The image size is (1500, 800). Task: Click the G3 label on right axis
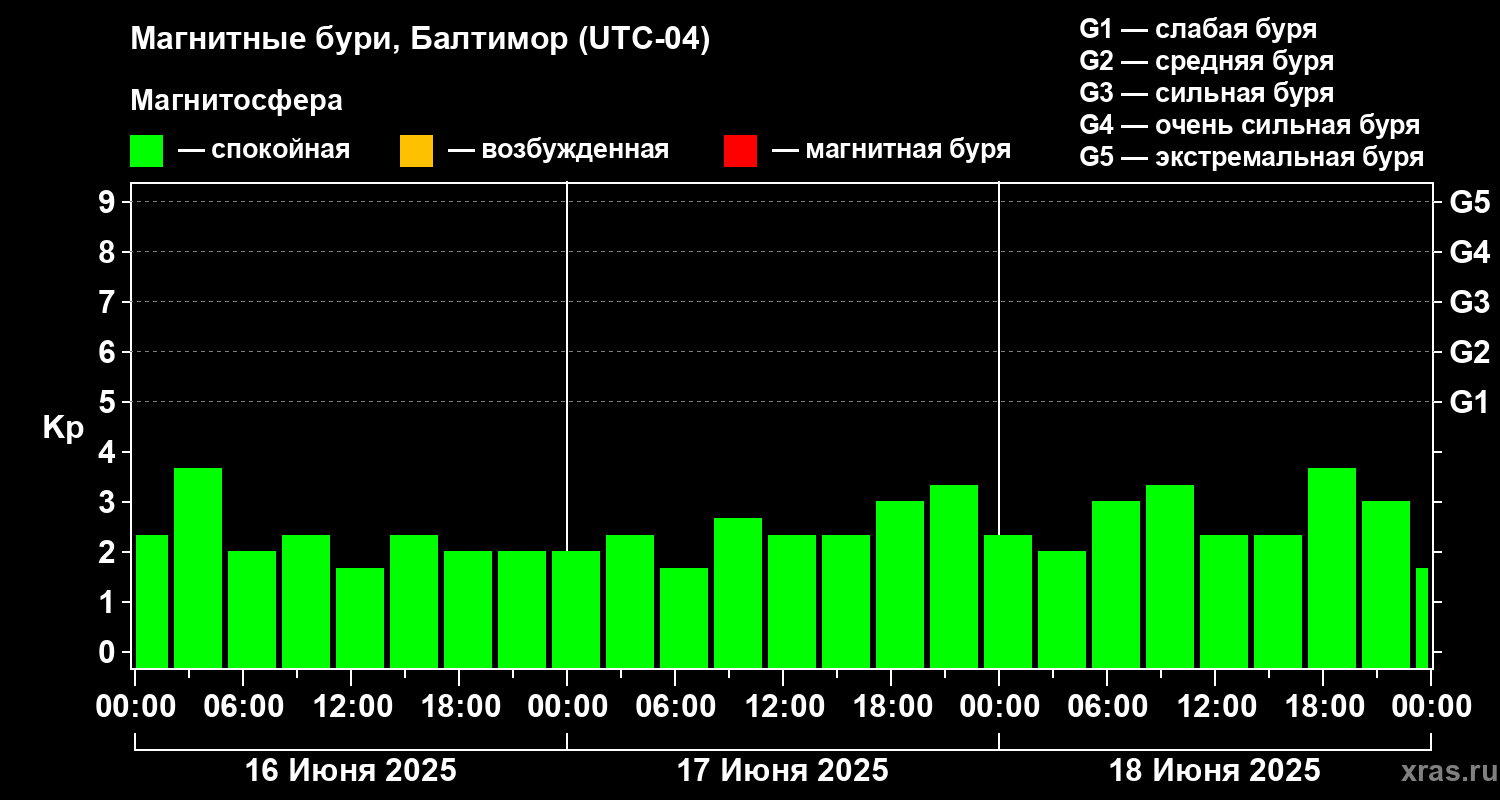tap(1469, 302)
